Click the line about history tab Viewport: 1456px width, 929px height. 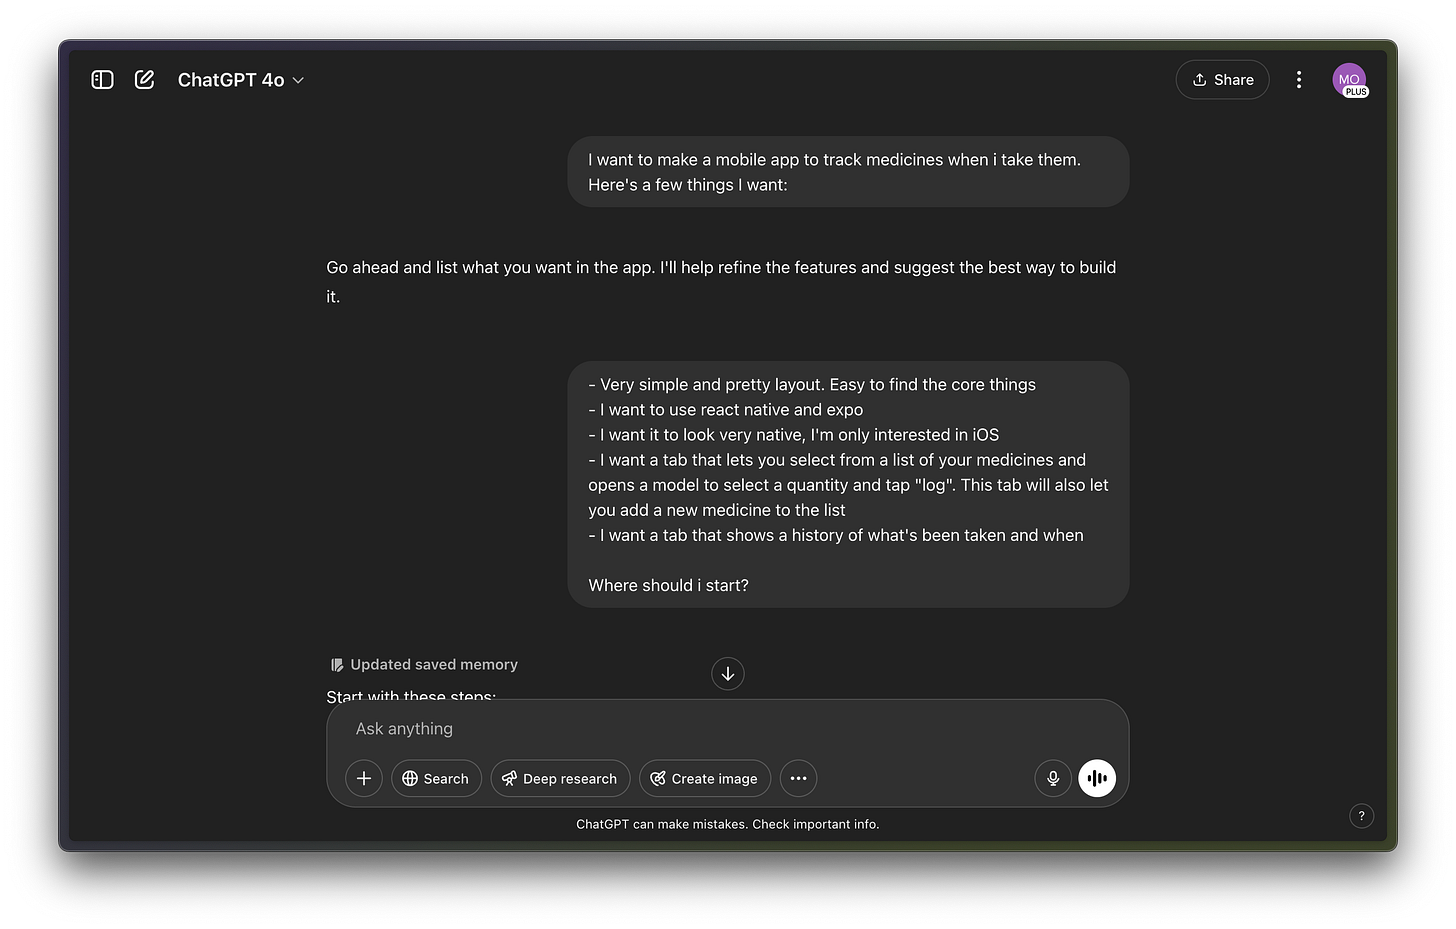coord(836,535)
